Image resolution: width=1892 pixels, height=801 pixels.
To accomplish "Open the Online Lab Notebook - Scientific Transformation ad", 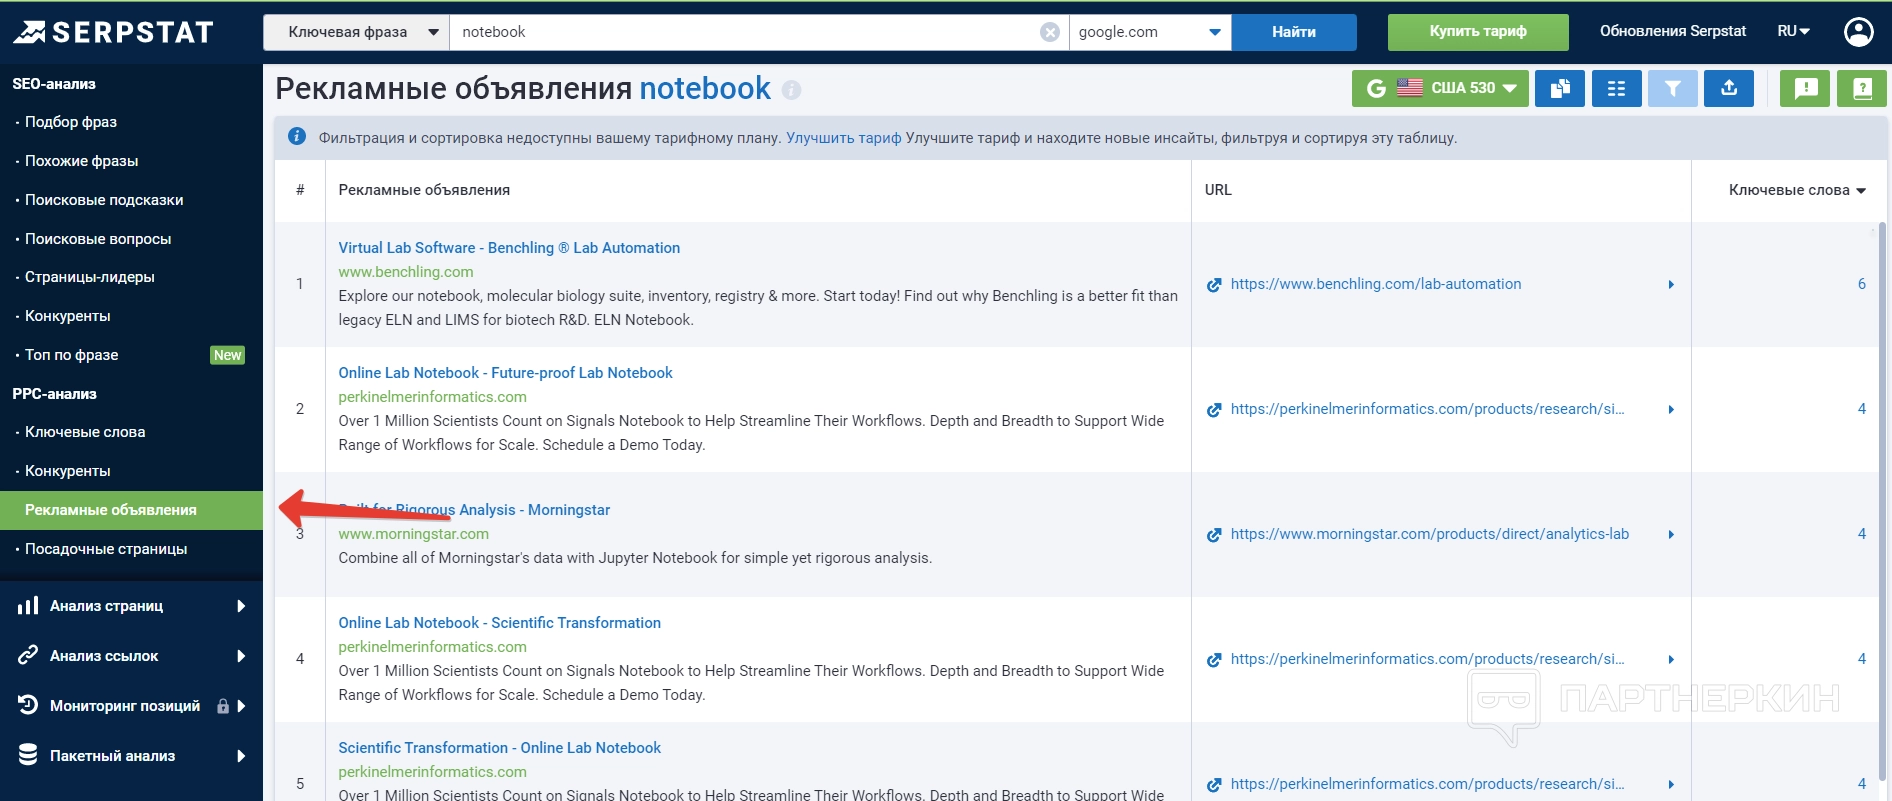I will pos(499,623).
